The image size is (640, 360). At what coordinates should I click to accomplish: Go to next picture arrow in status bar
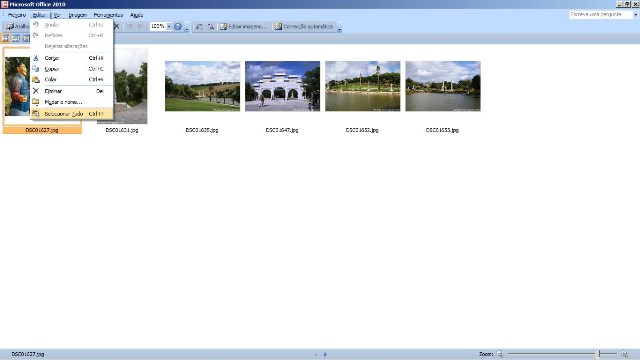tap(325, 354)
